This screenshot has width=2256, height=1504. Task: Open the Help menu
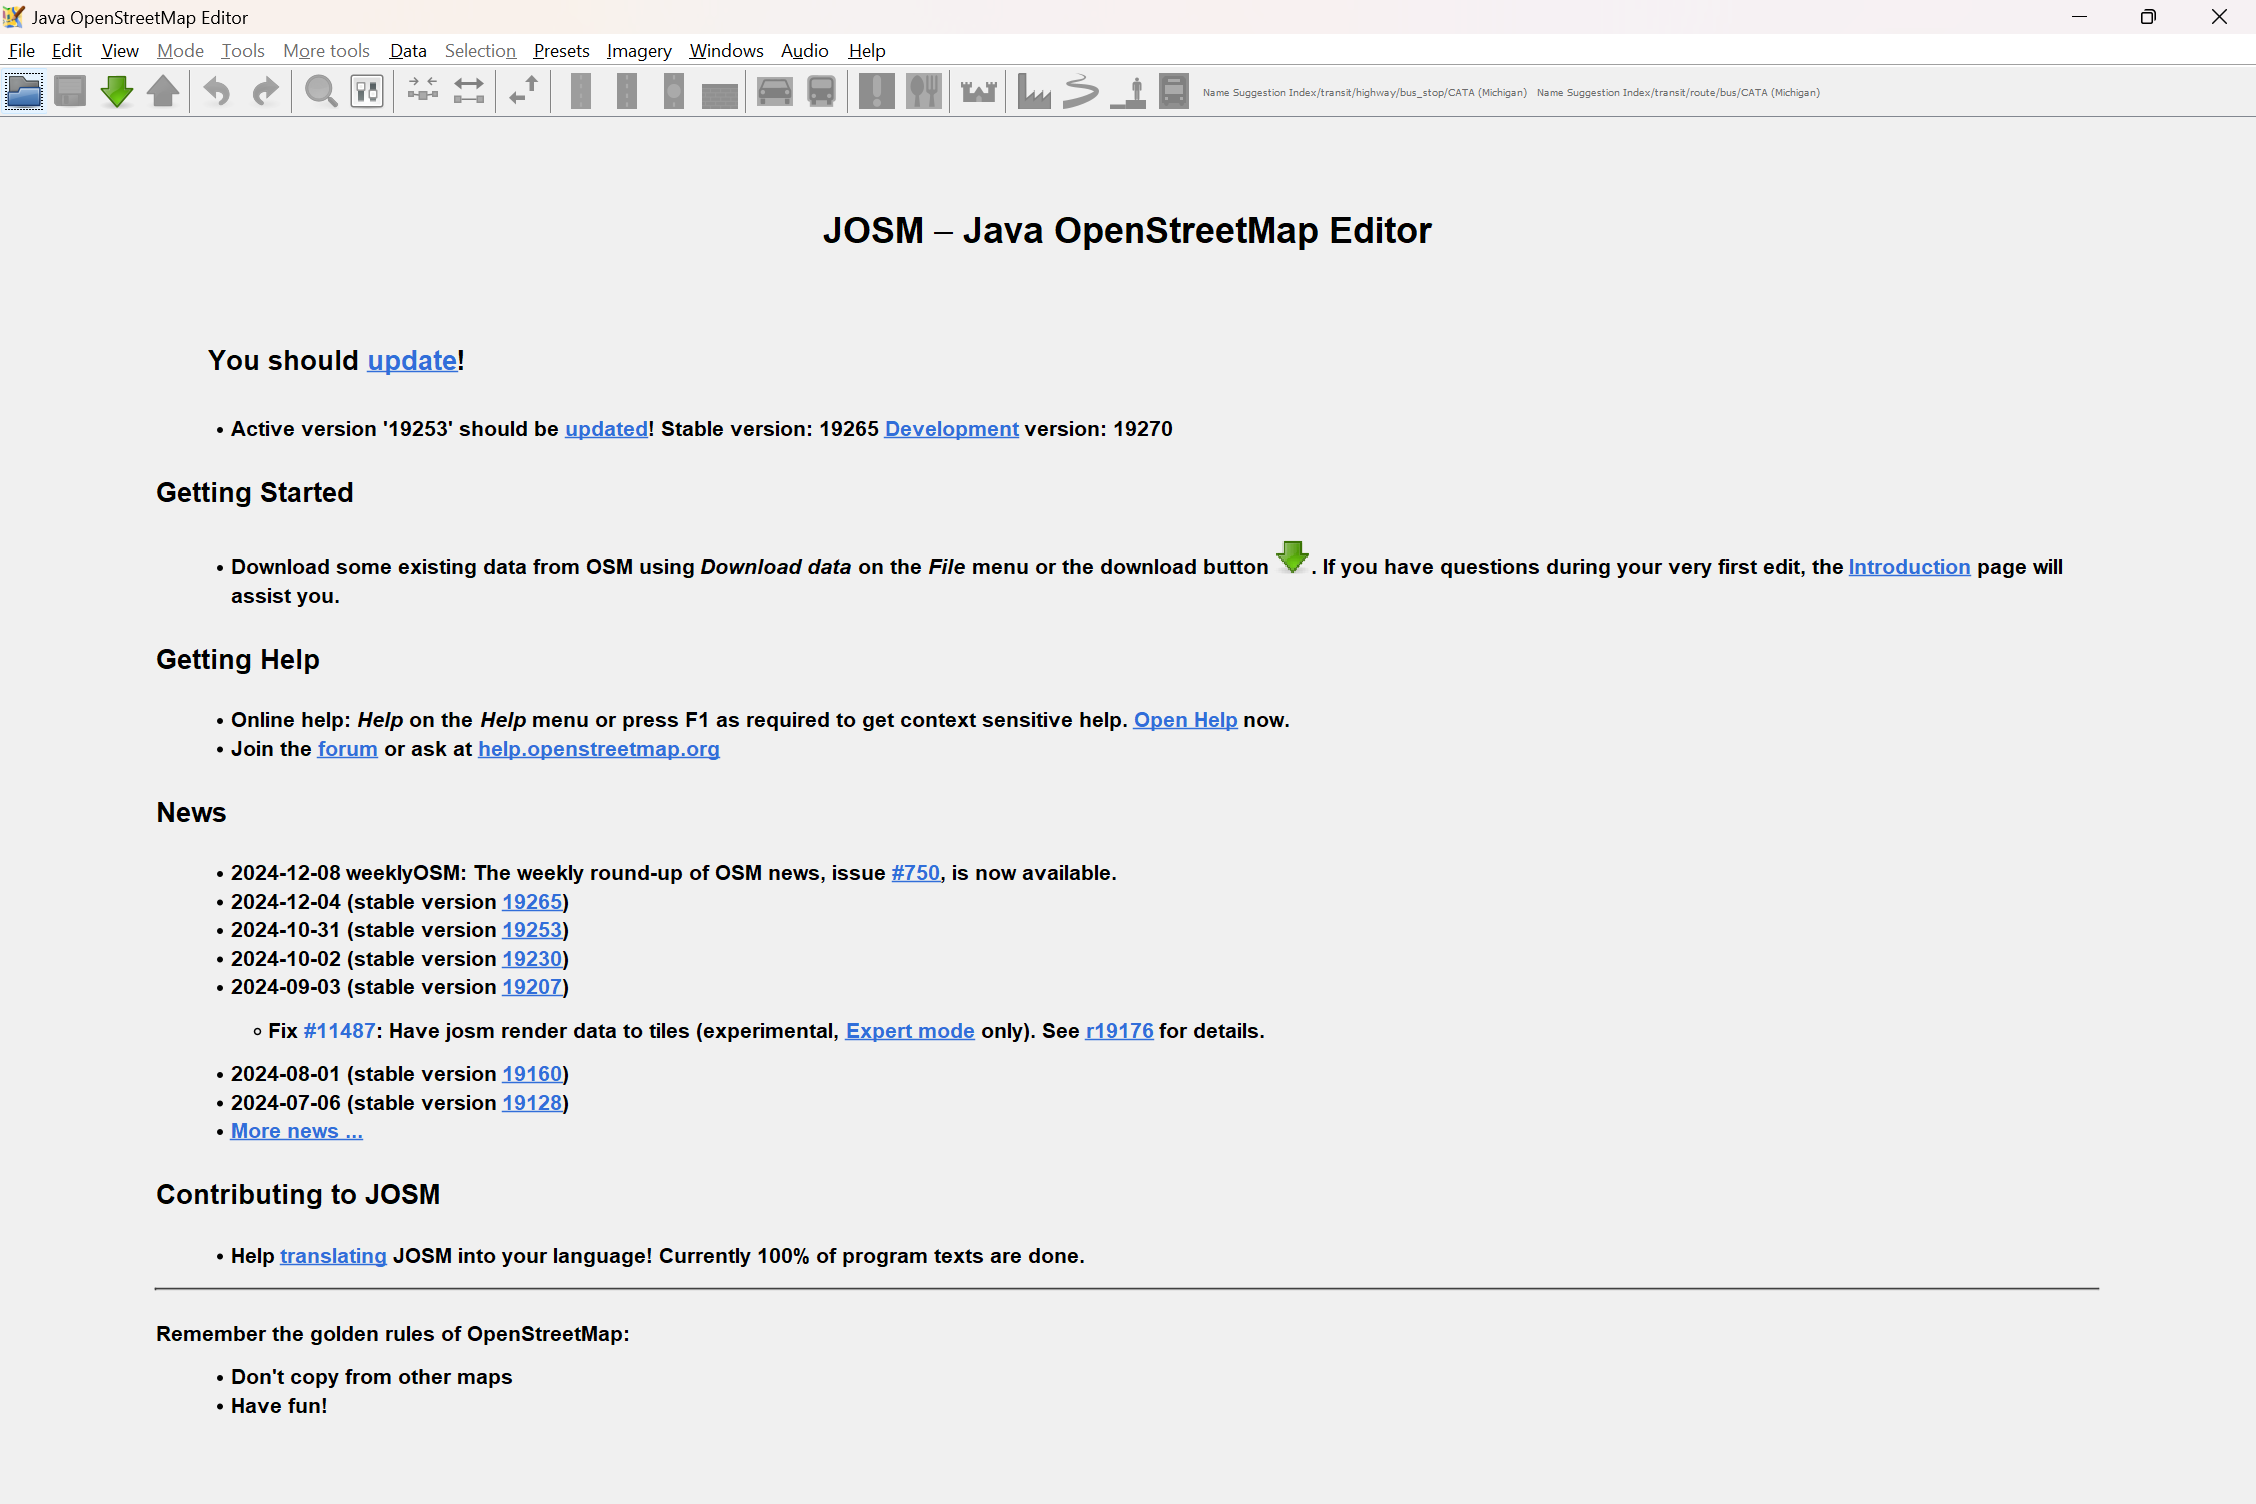(x=867, y=50)
